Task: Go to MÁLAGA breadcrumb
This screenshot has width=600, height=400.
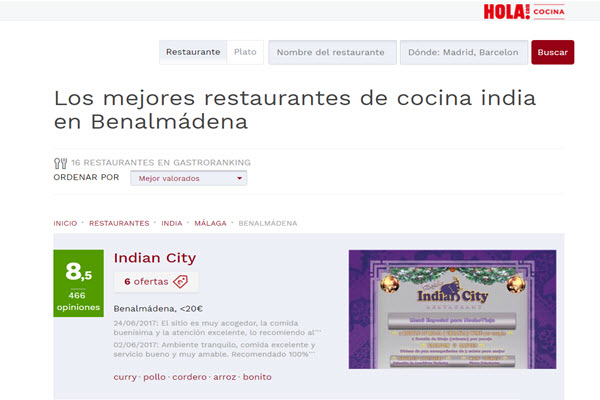Action: coord(210,223)
